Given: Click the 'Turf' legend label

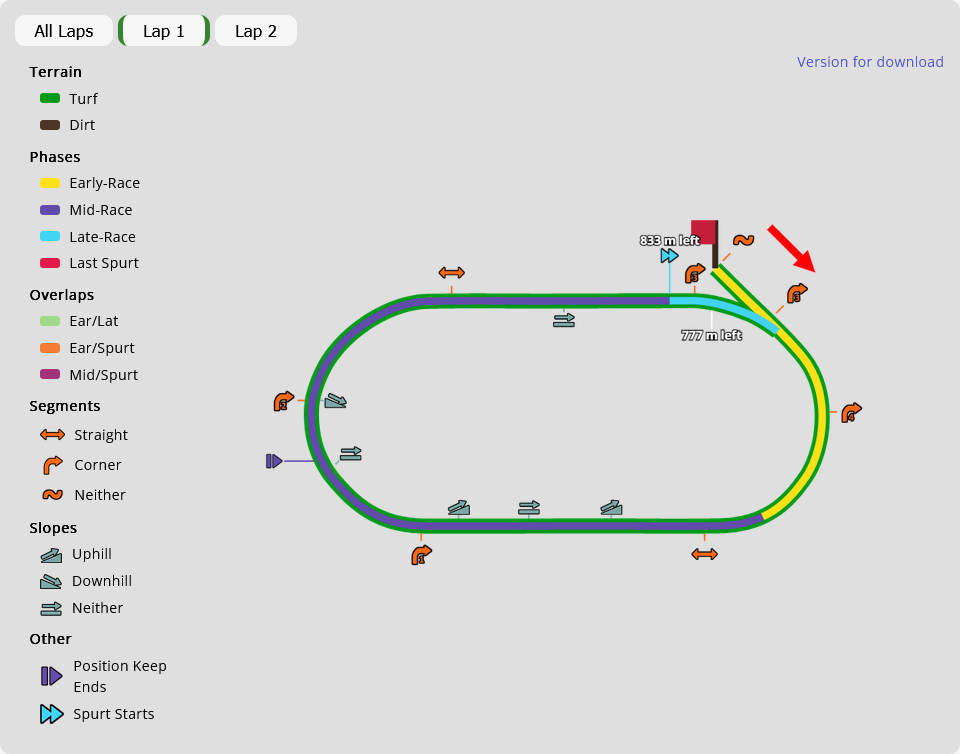Looking at the screenshot, I should click(83, 99).
